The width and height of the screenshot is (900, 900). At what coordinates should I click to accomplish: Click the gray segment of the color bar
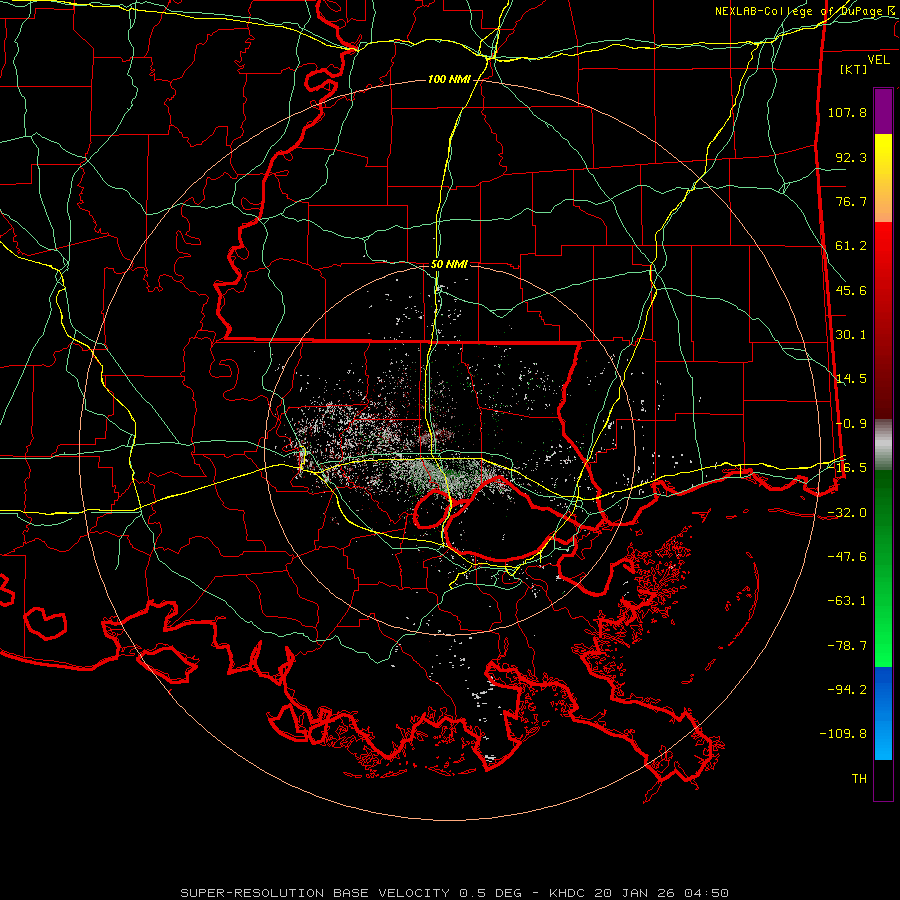click(x=883, y=445)
